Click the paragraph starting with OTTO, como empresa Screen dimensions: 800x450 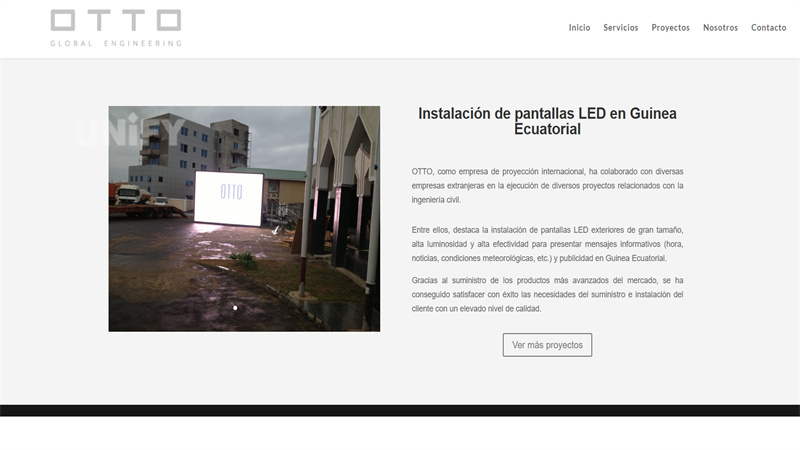click(x=547, y=186)
